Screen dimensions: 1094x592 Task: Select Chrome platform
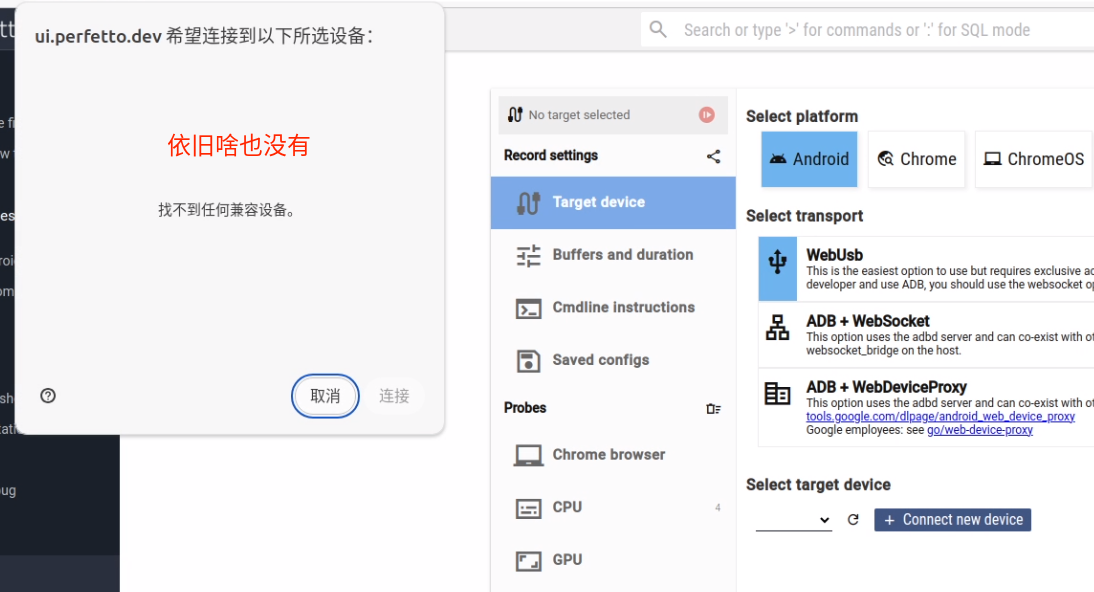[x=917, y=159]
